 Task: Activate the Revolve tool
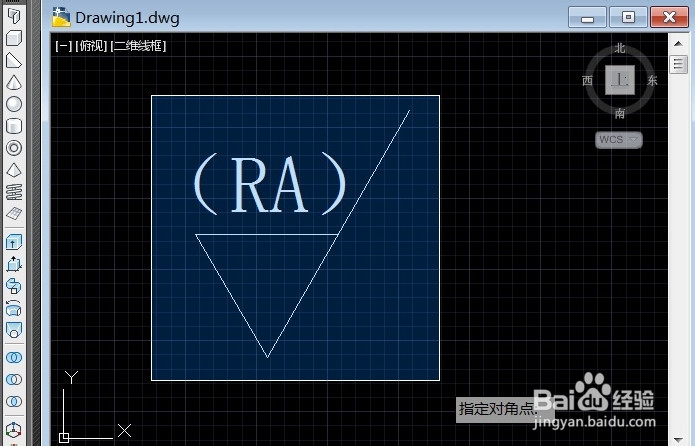click(14, 308)
